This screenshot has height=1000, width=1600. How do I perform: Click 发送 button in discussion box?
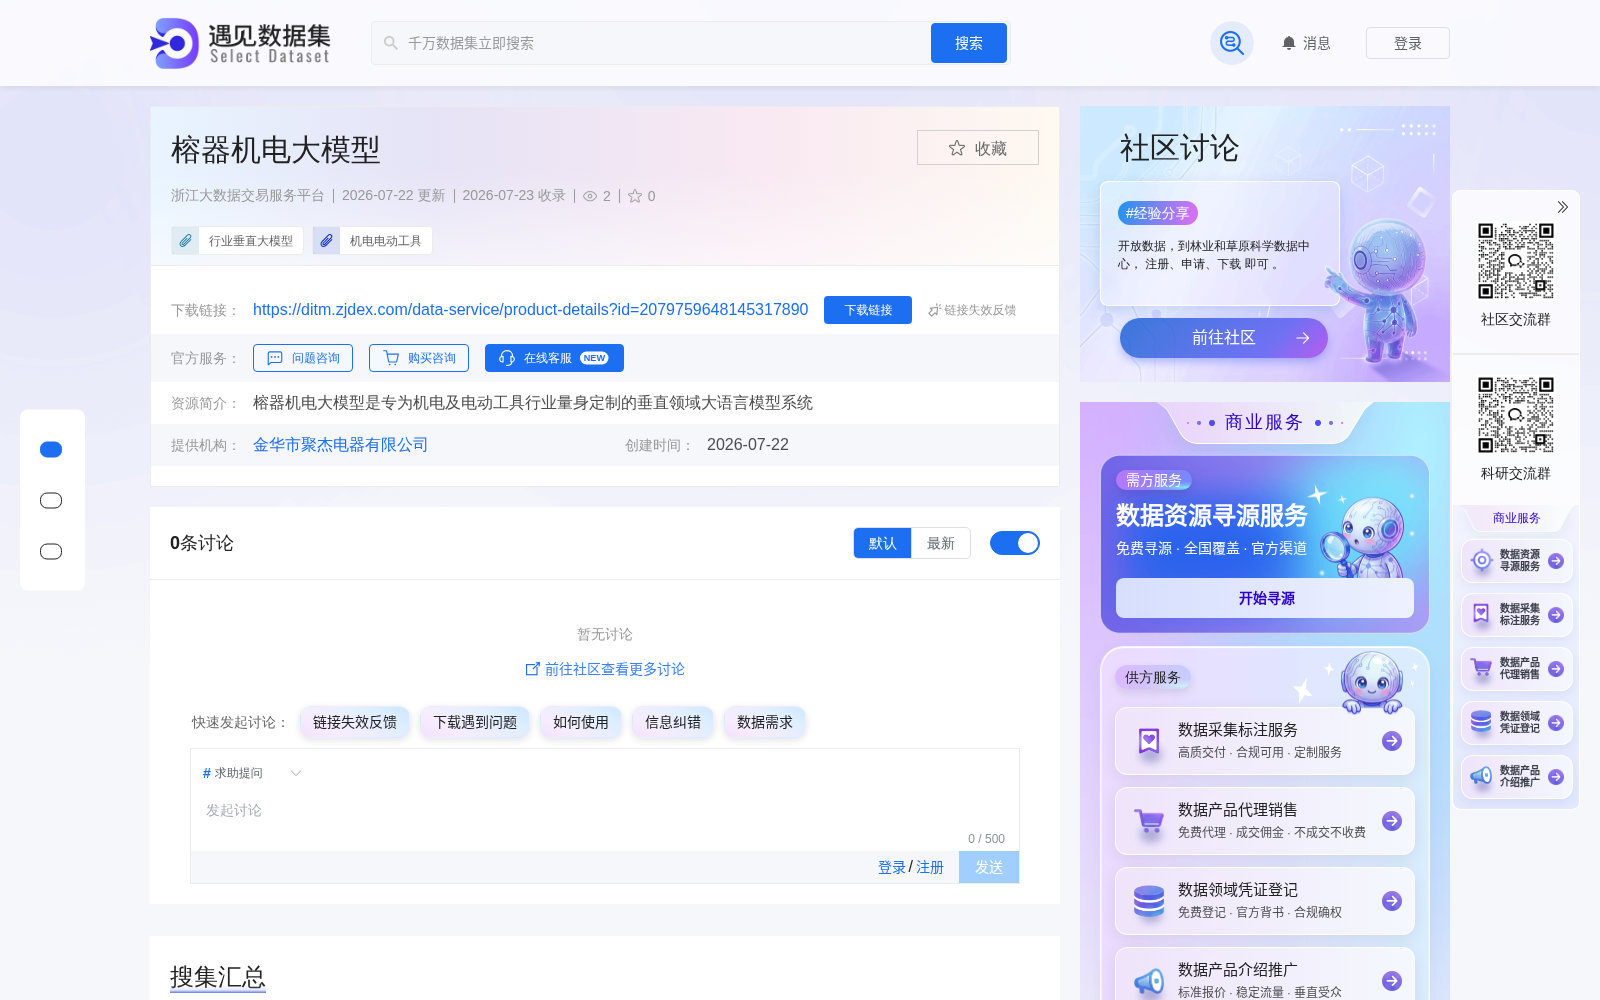click(989, 867)
